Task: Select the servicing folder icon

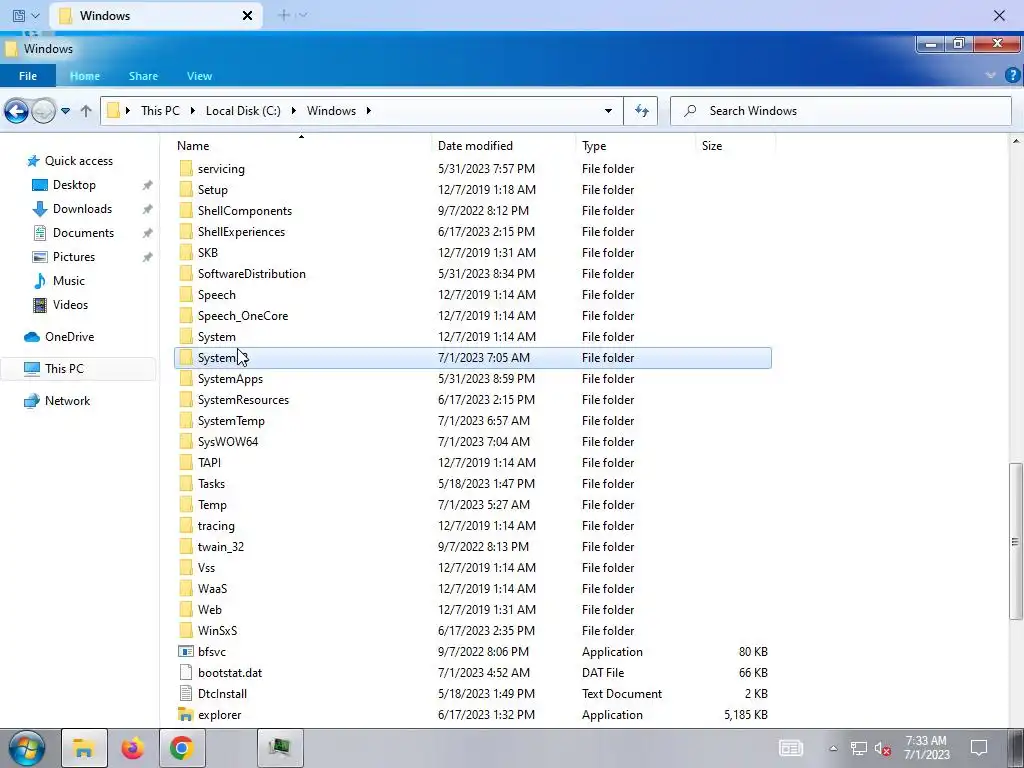Action: [x=186, y=169]
